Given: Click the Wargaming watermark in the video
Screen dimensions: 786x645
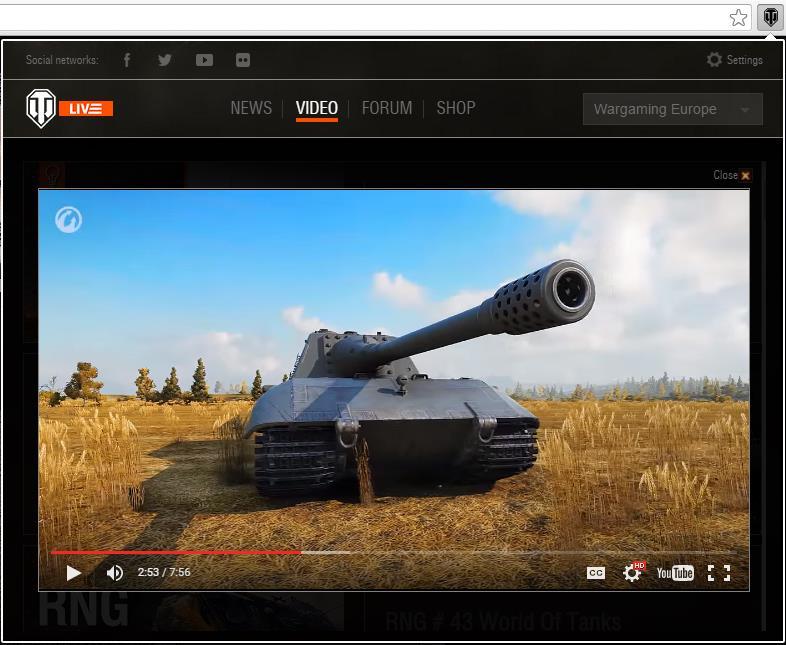Looking at the screenshot, I should (68, 219).
